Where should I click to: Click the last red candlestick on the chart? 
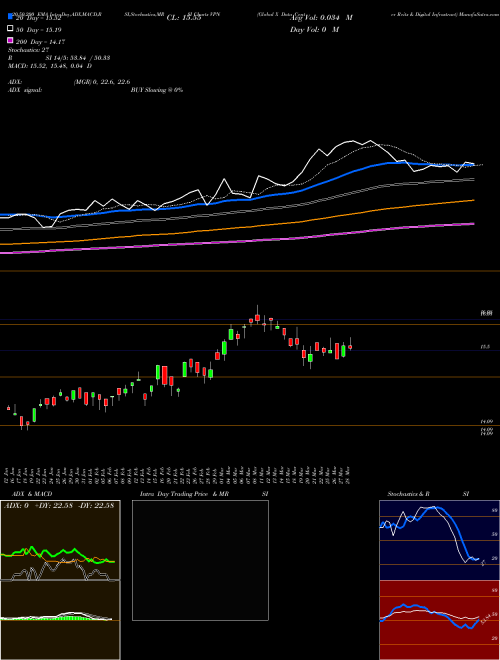click(350, 347)
